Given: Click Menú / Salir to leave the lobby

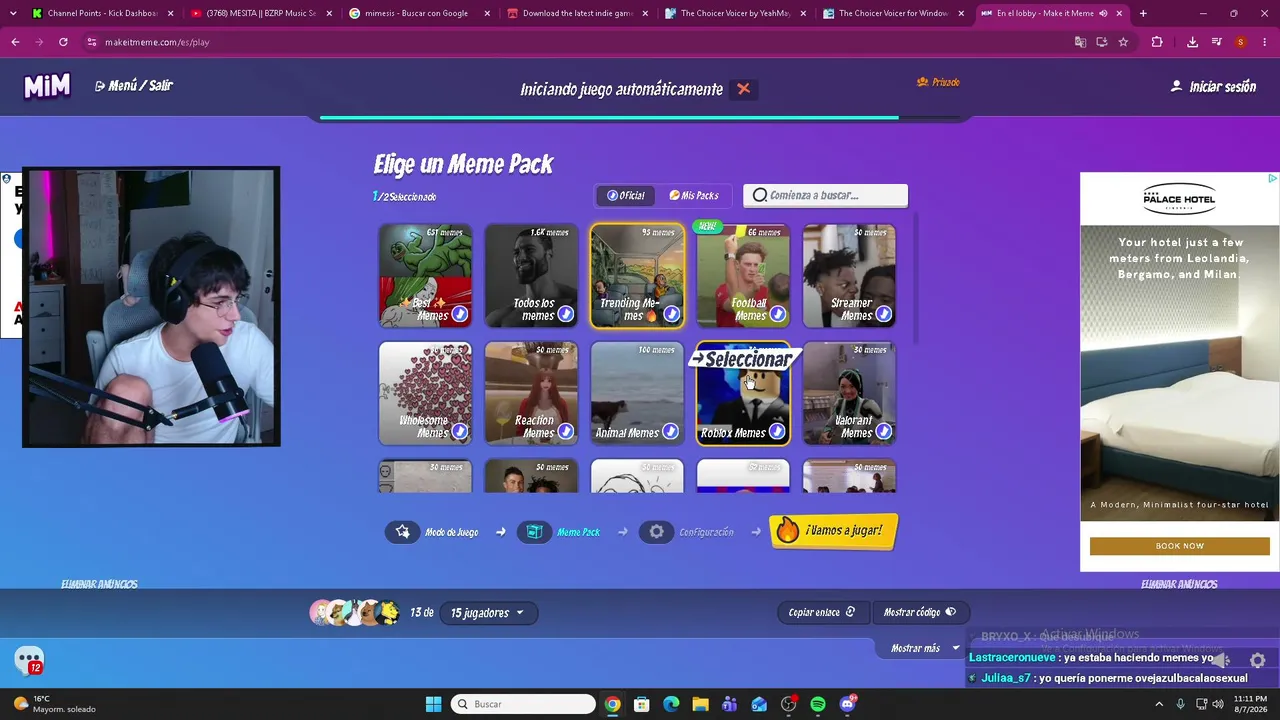Looking at the screenshot, I should tap(134, 86).
